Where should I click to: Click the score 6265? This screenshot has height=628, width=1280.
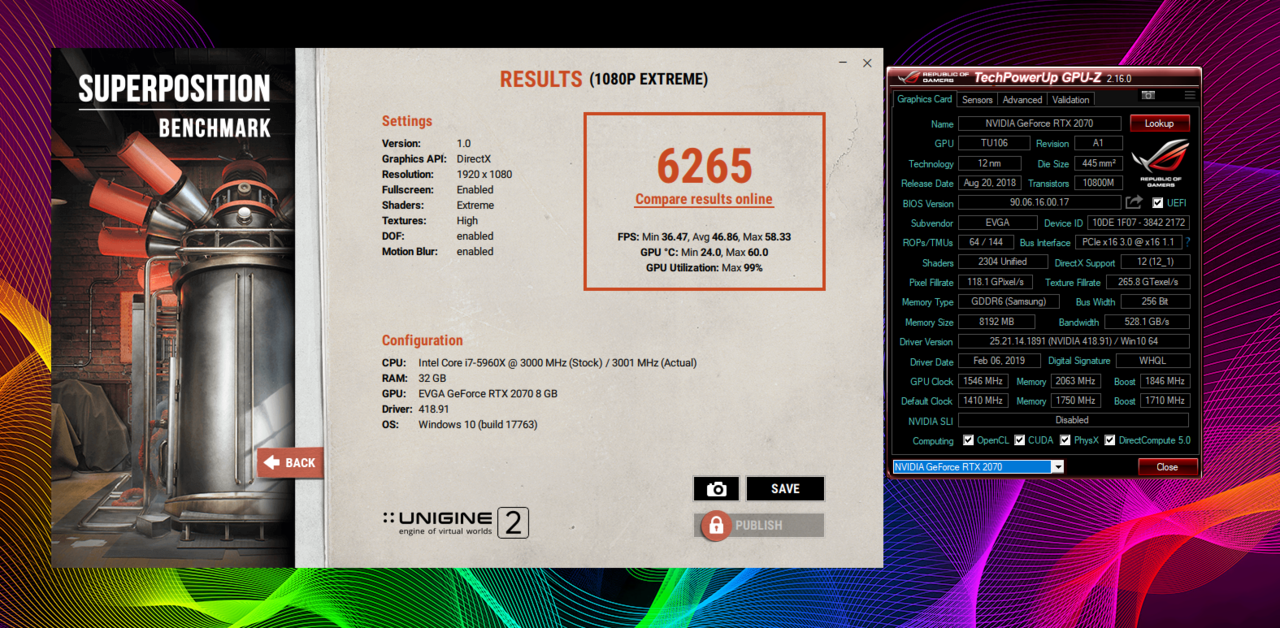point(704,165)
